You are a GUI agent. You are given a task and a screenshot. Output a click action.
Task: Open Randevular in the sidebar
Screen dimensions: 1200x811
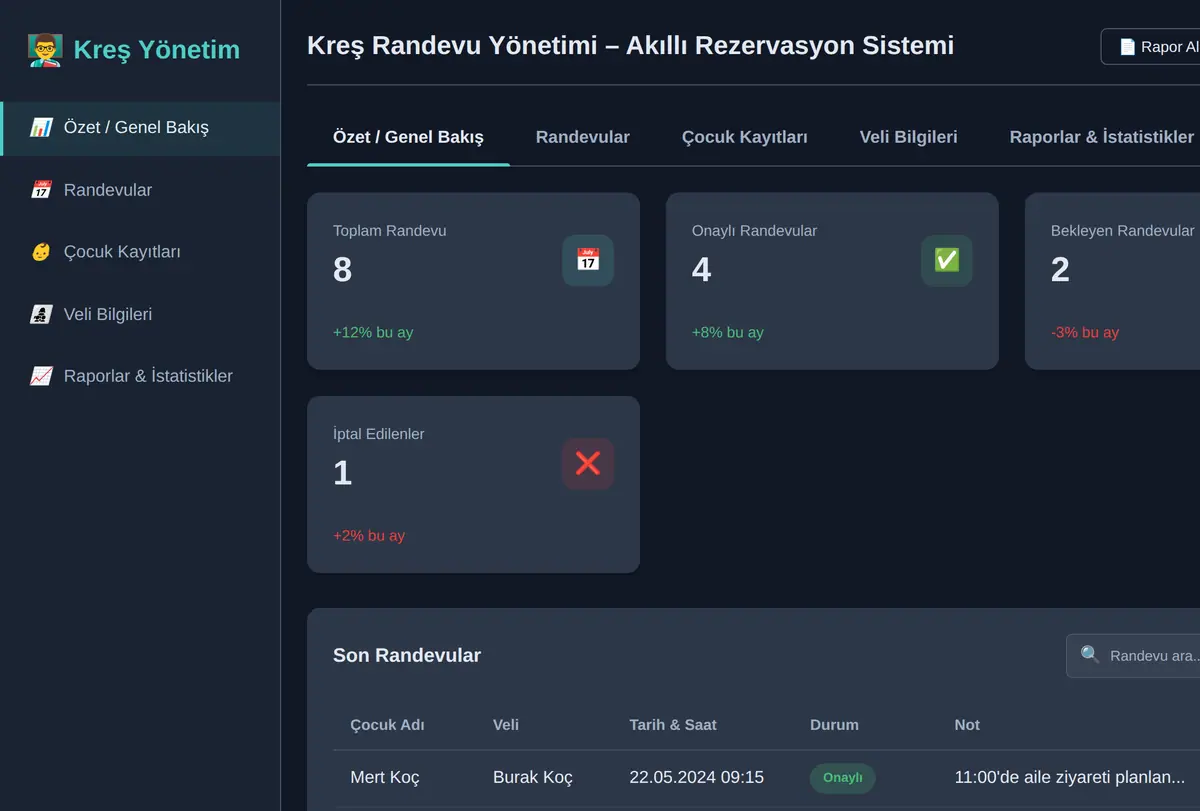click(140, 190)
